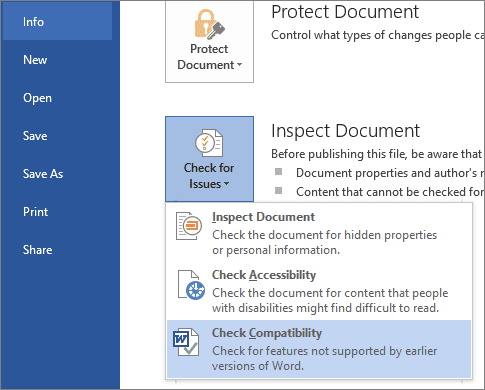Select the Info tab in Backstage
Viewport: 485px width, 390px height.
pos(57,22)
